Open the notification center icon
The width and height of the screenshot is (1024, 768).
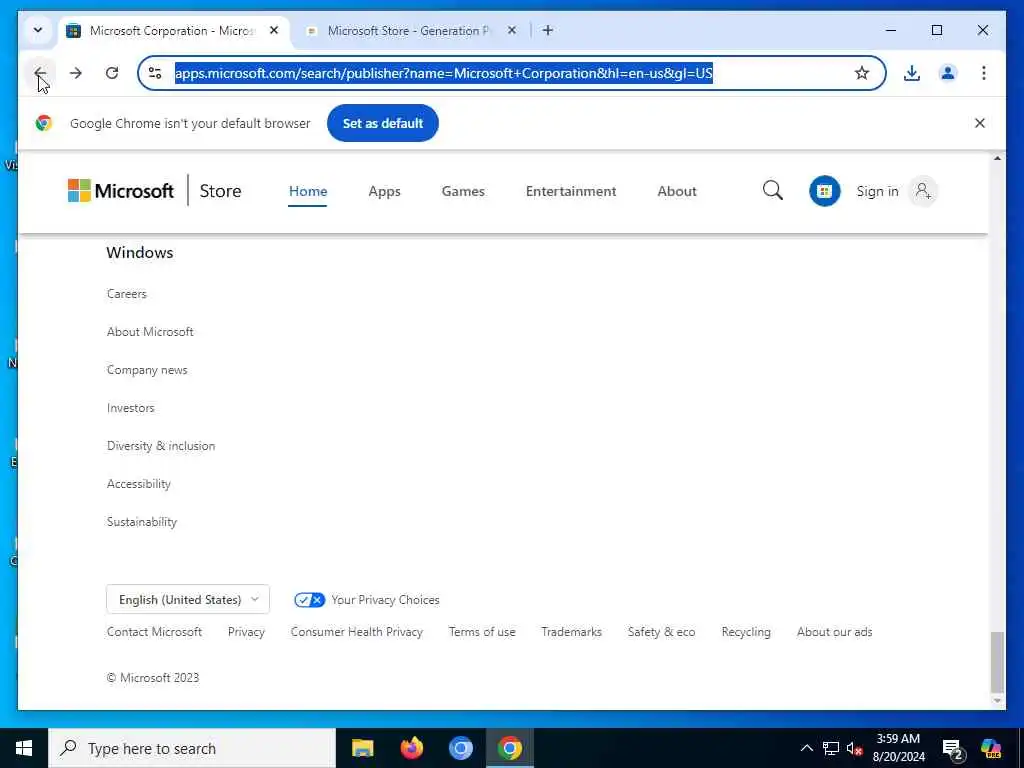tap(953, 748)
